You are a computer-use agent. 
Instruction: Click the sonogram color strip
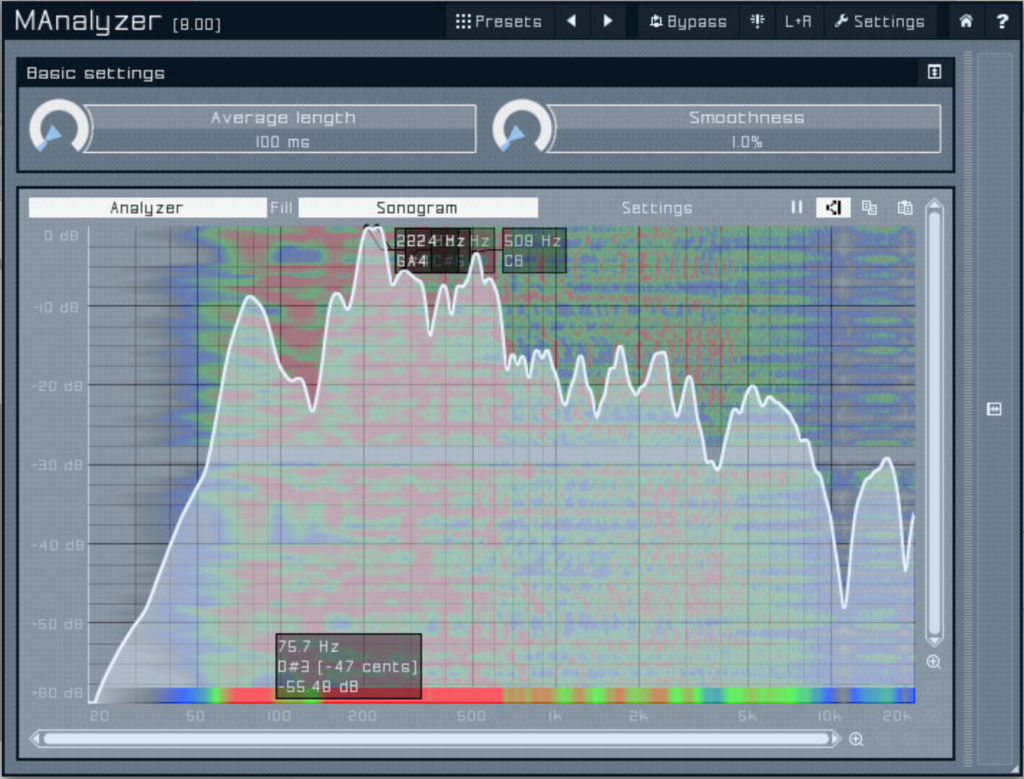click(x=502, y=695)
